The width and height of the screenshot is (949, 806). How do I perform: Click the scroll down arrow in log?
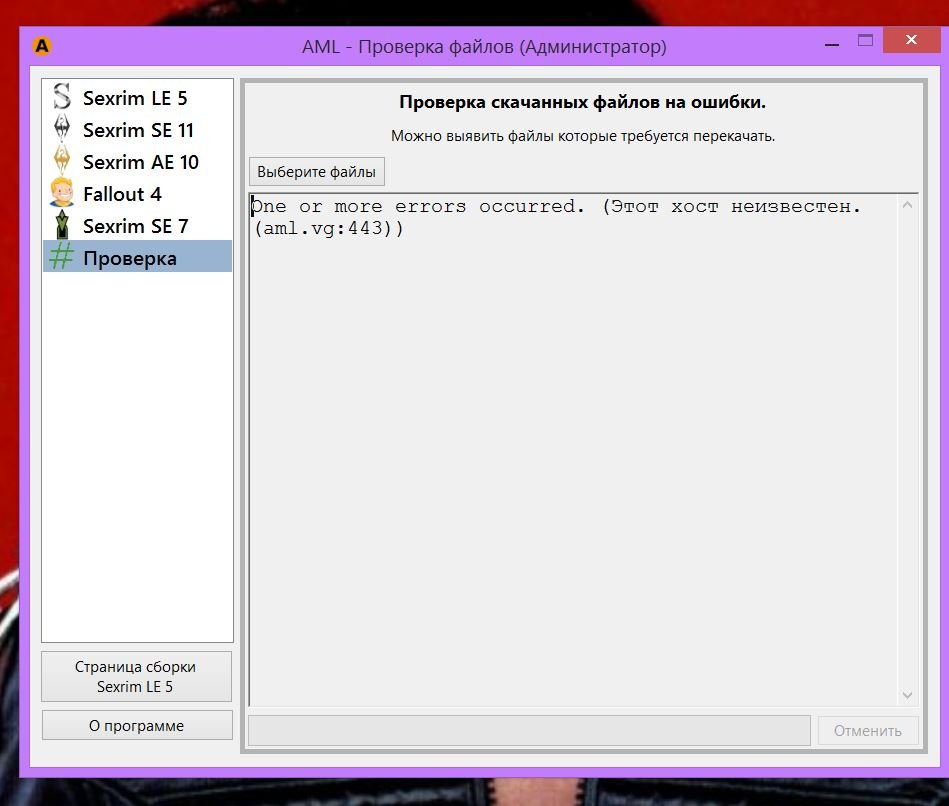907,695
